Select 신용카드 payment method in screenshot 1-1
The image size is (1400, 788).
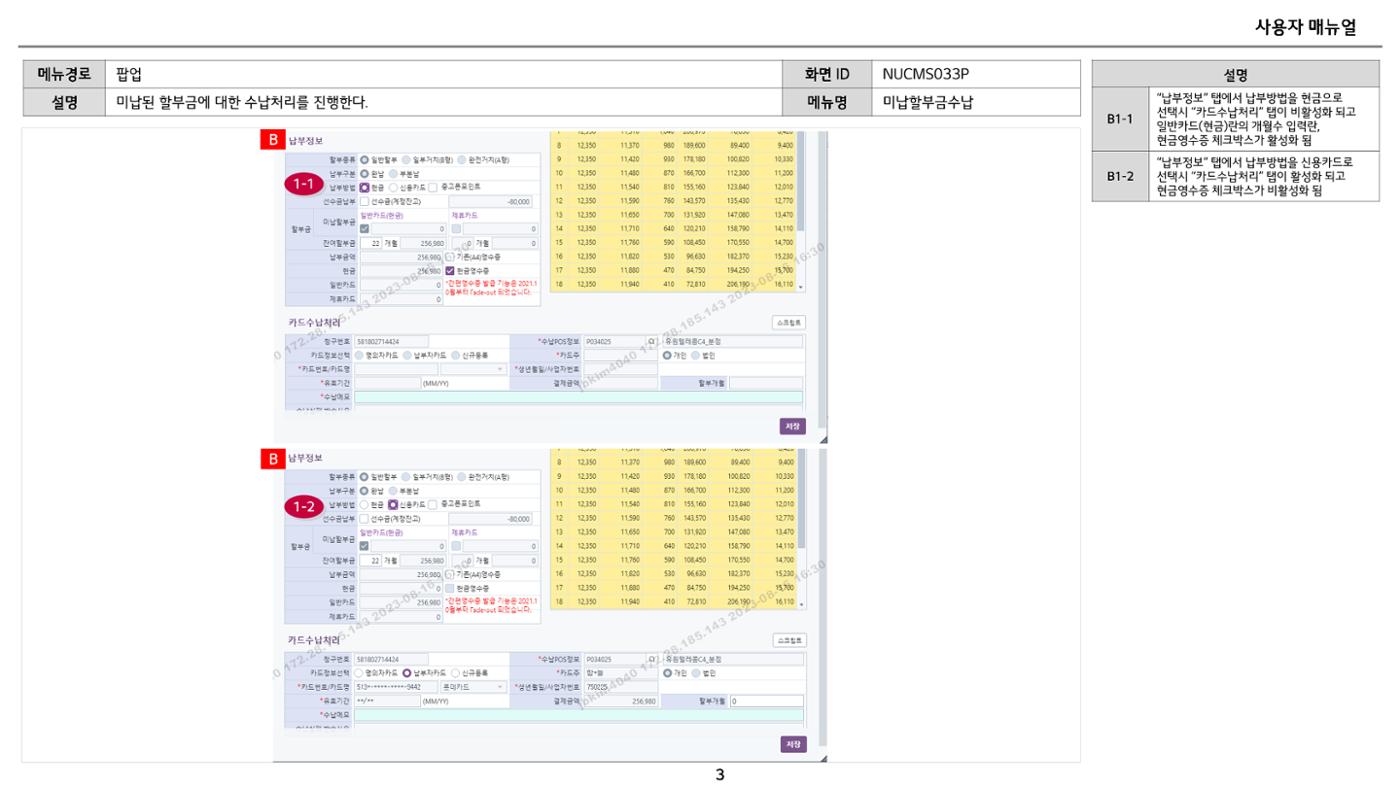click(x=393, y=188)
